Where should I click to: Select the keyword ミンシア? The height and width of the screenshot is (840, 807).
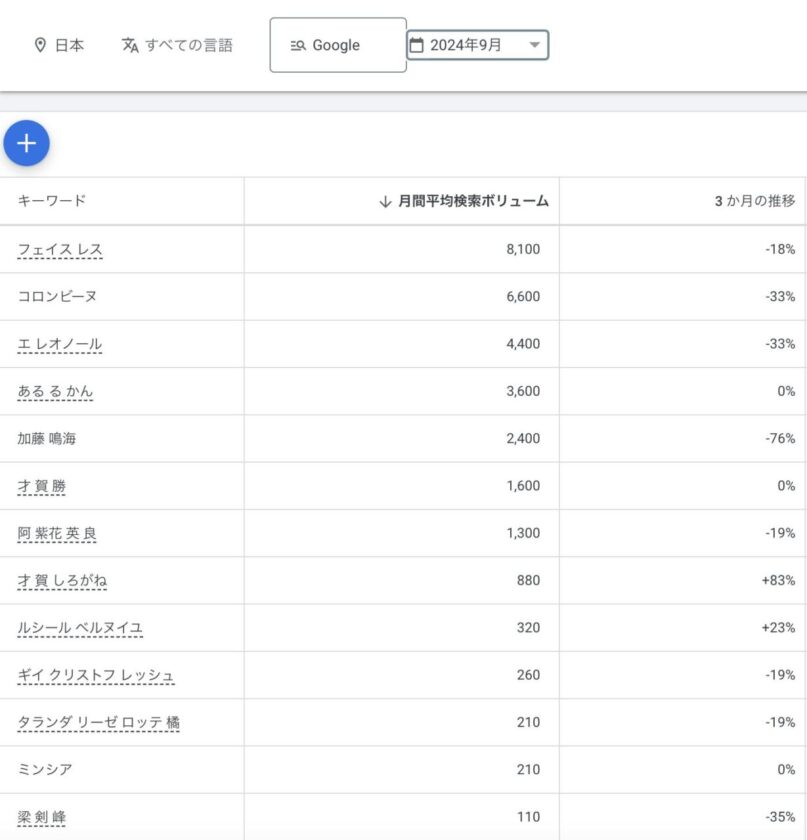point(45,769)
